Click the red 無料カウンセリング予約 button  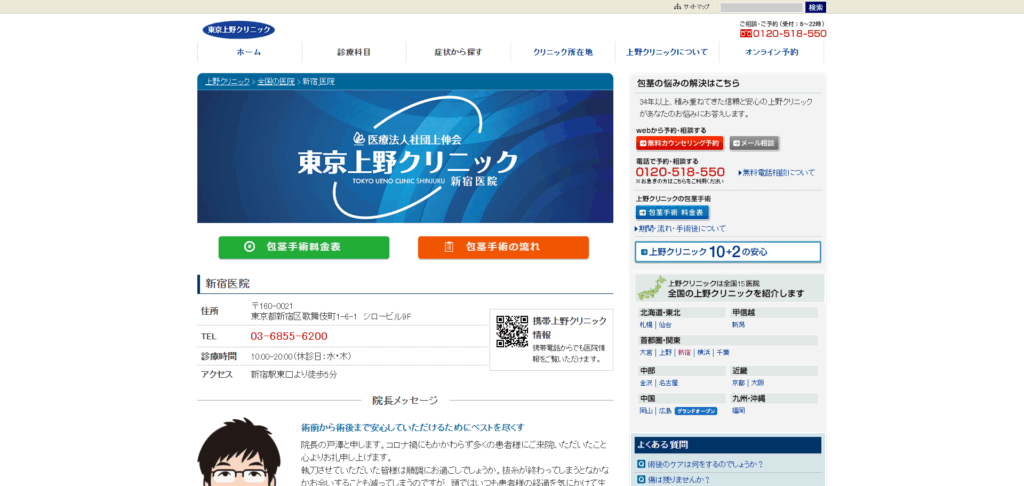click(x=679, y=143)
